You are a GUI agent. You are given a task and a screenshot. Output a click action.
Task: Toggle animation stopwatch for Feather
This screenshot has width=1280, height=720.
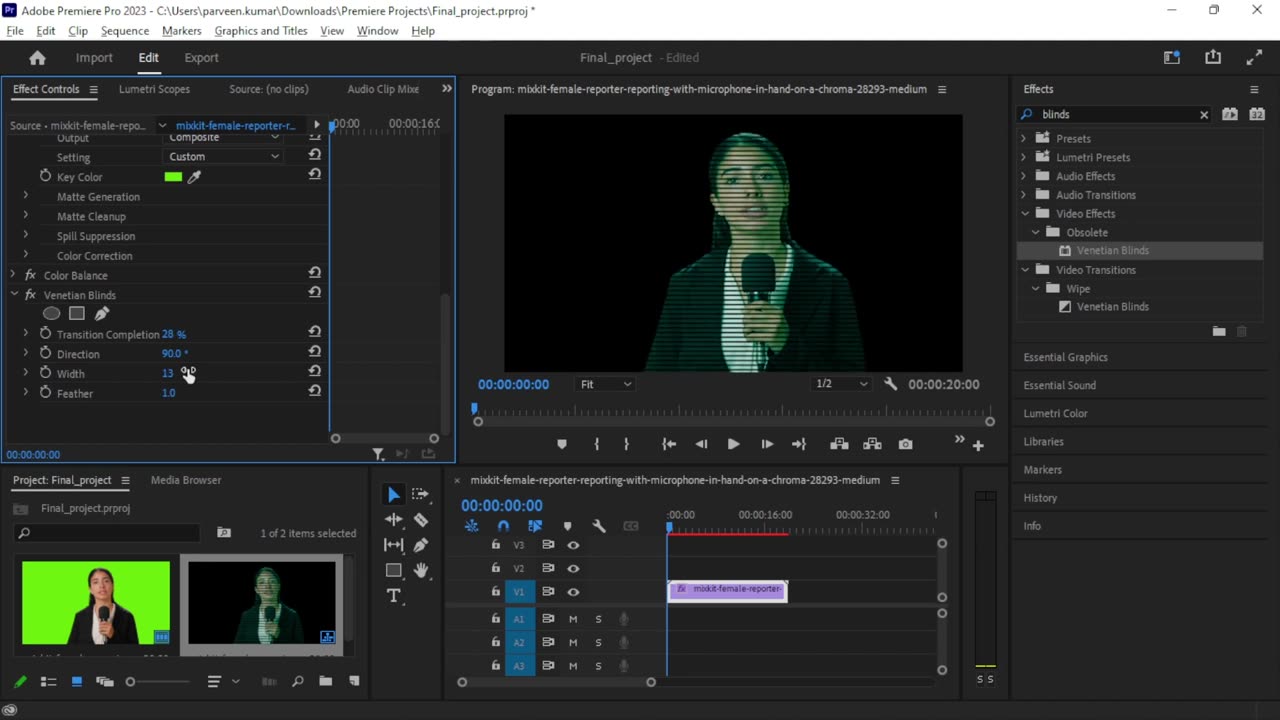(45, 393)
